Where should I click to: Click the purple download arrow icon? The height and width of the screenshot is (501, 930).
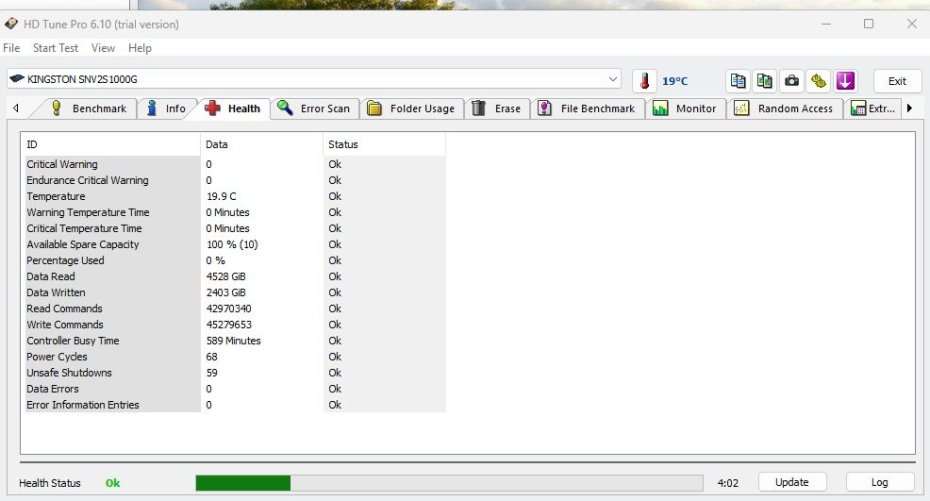tap(845, 81)
